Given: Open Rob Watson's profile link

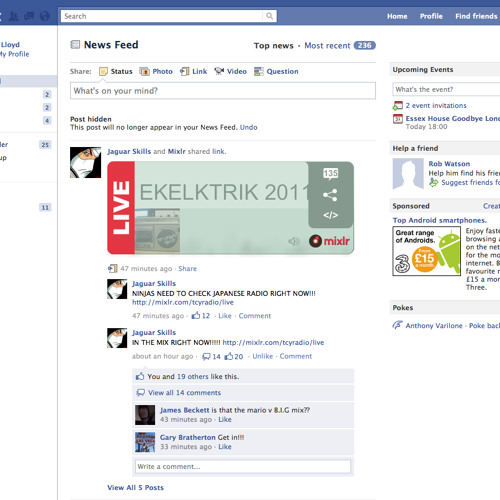Looking at the screenshot, I should tap(449, 164).
